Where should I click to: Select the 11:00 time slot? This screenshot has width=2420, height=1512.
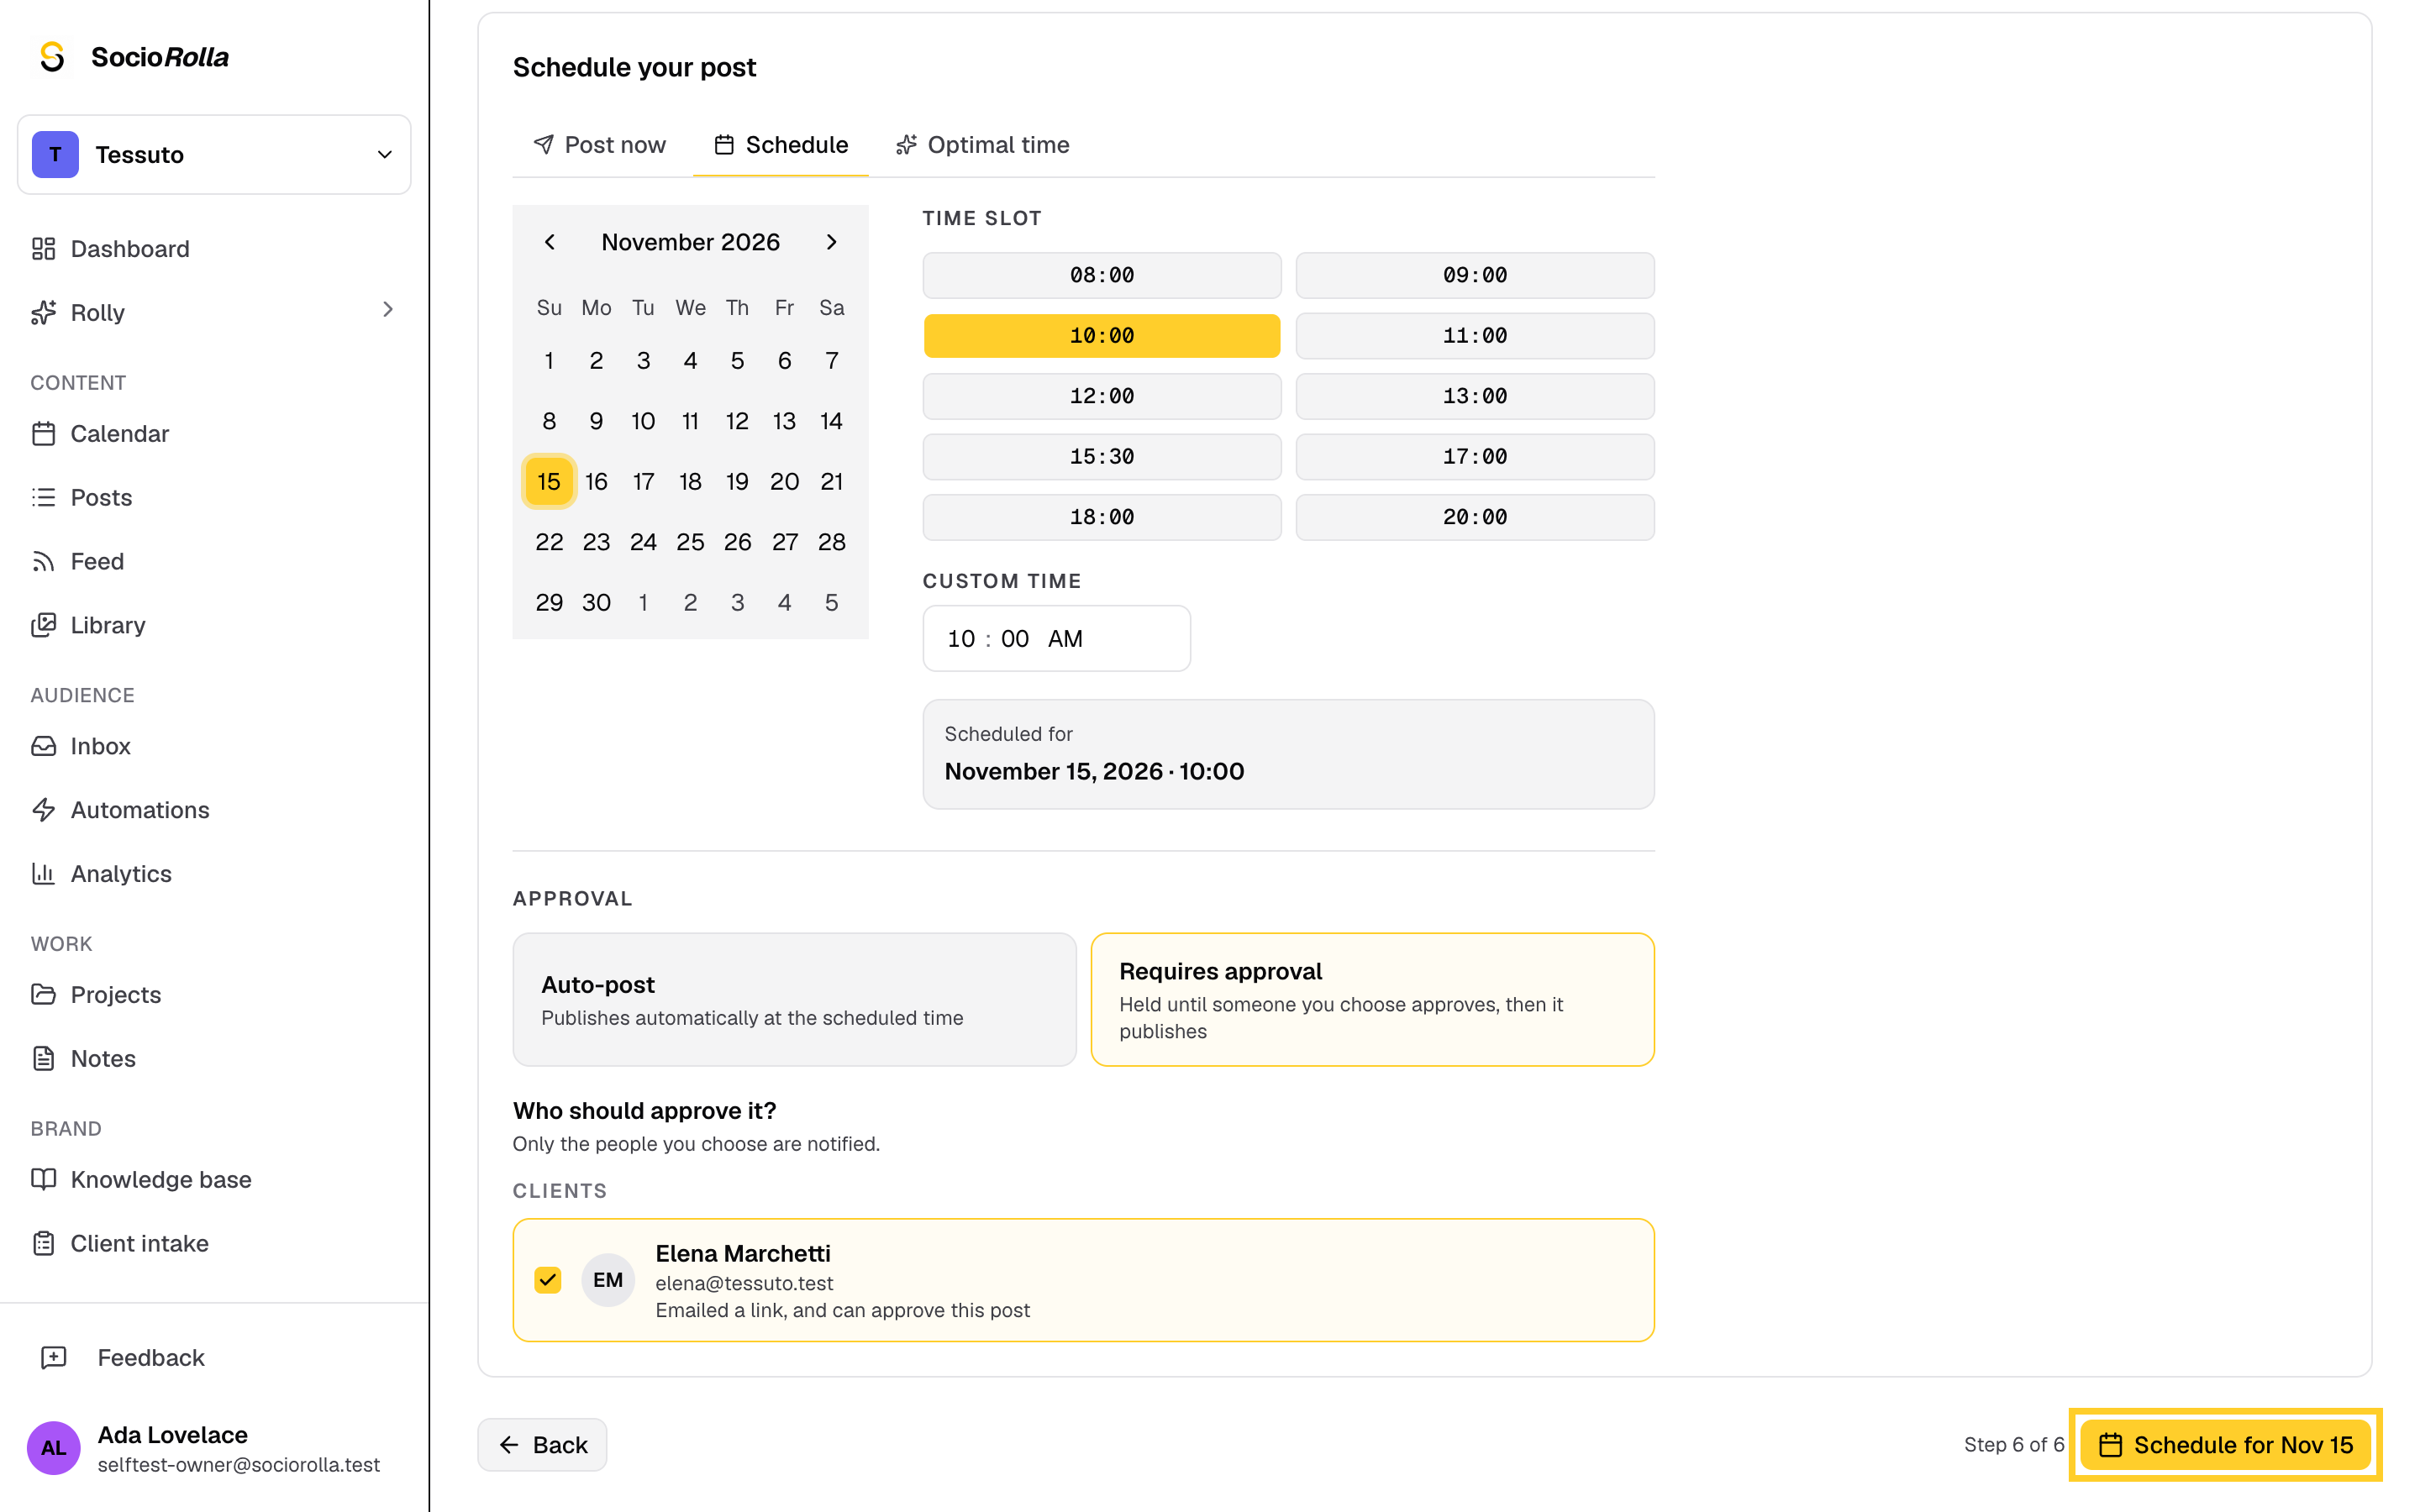pyautogui.click(x=1474, y=336)
